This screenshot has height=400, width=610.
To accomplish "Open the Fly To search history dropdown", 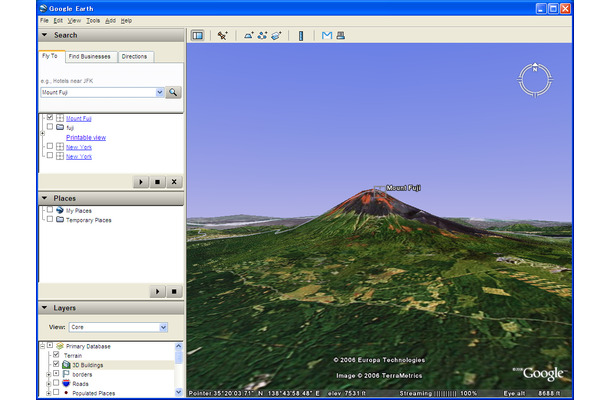I will 160,92.
